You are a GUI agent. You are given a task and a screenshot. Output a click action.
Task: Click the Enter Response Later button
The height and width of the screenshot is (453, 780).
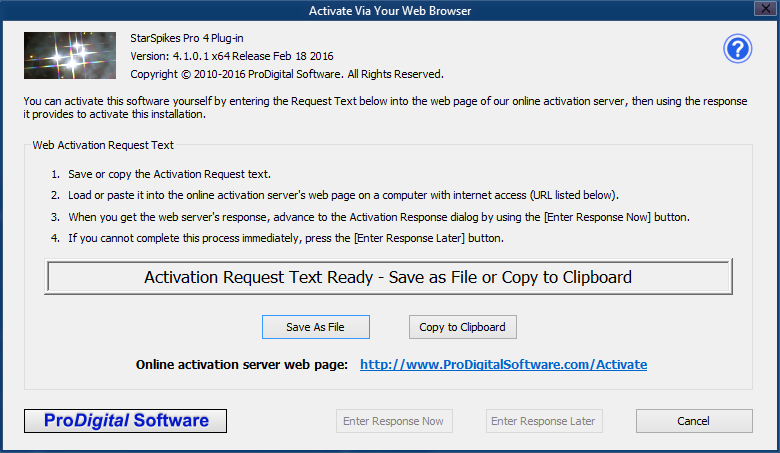pos(544,421)
